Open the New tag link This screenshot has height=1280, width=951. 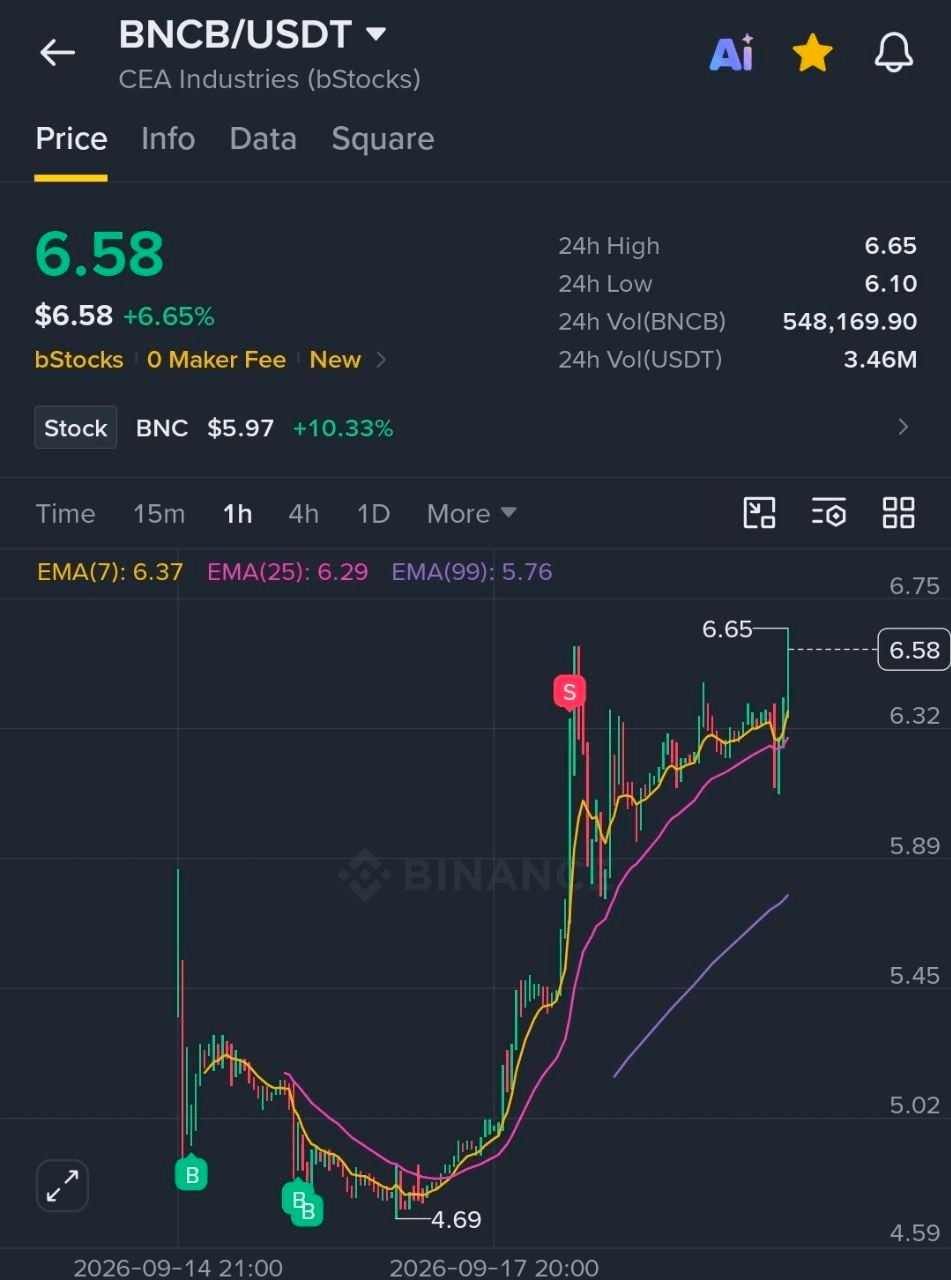(x=335, y=360)
